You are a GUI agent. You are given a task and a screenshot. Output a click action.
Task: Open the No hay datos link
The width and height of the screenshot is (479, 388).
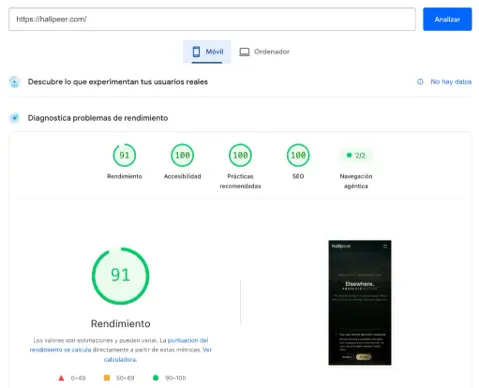[451, 82]
